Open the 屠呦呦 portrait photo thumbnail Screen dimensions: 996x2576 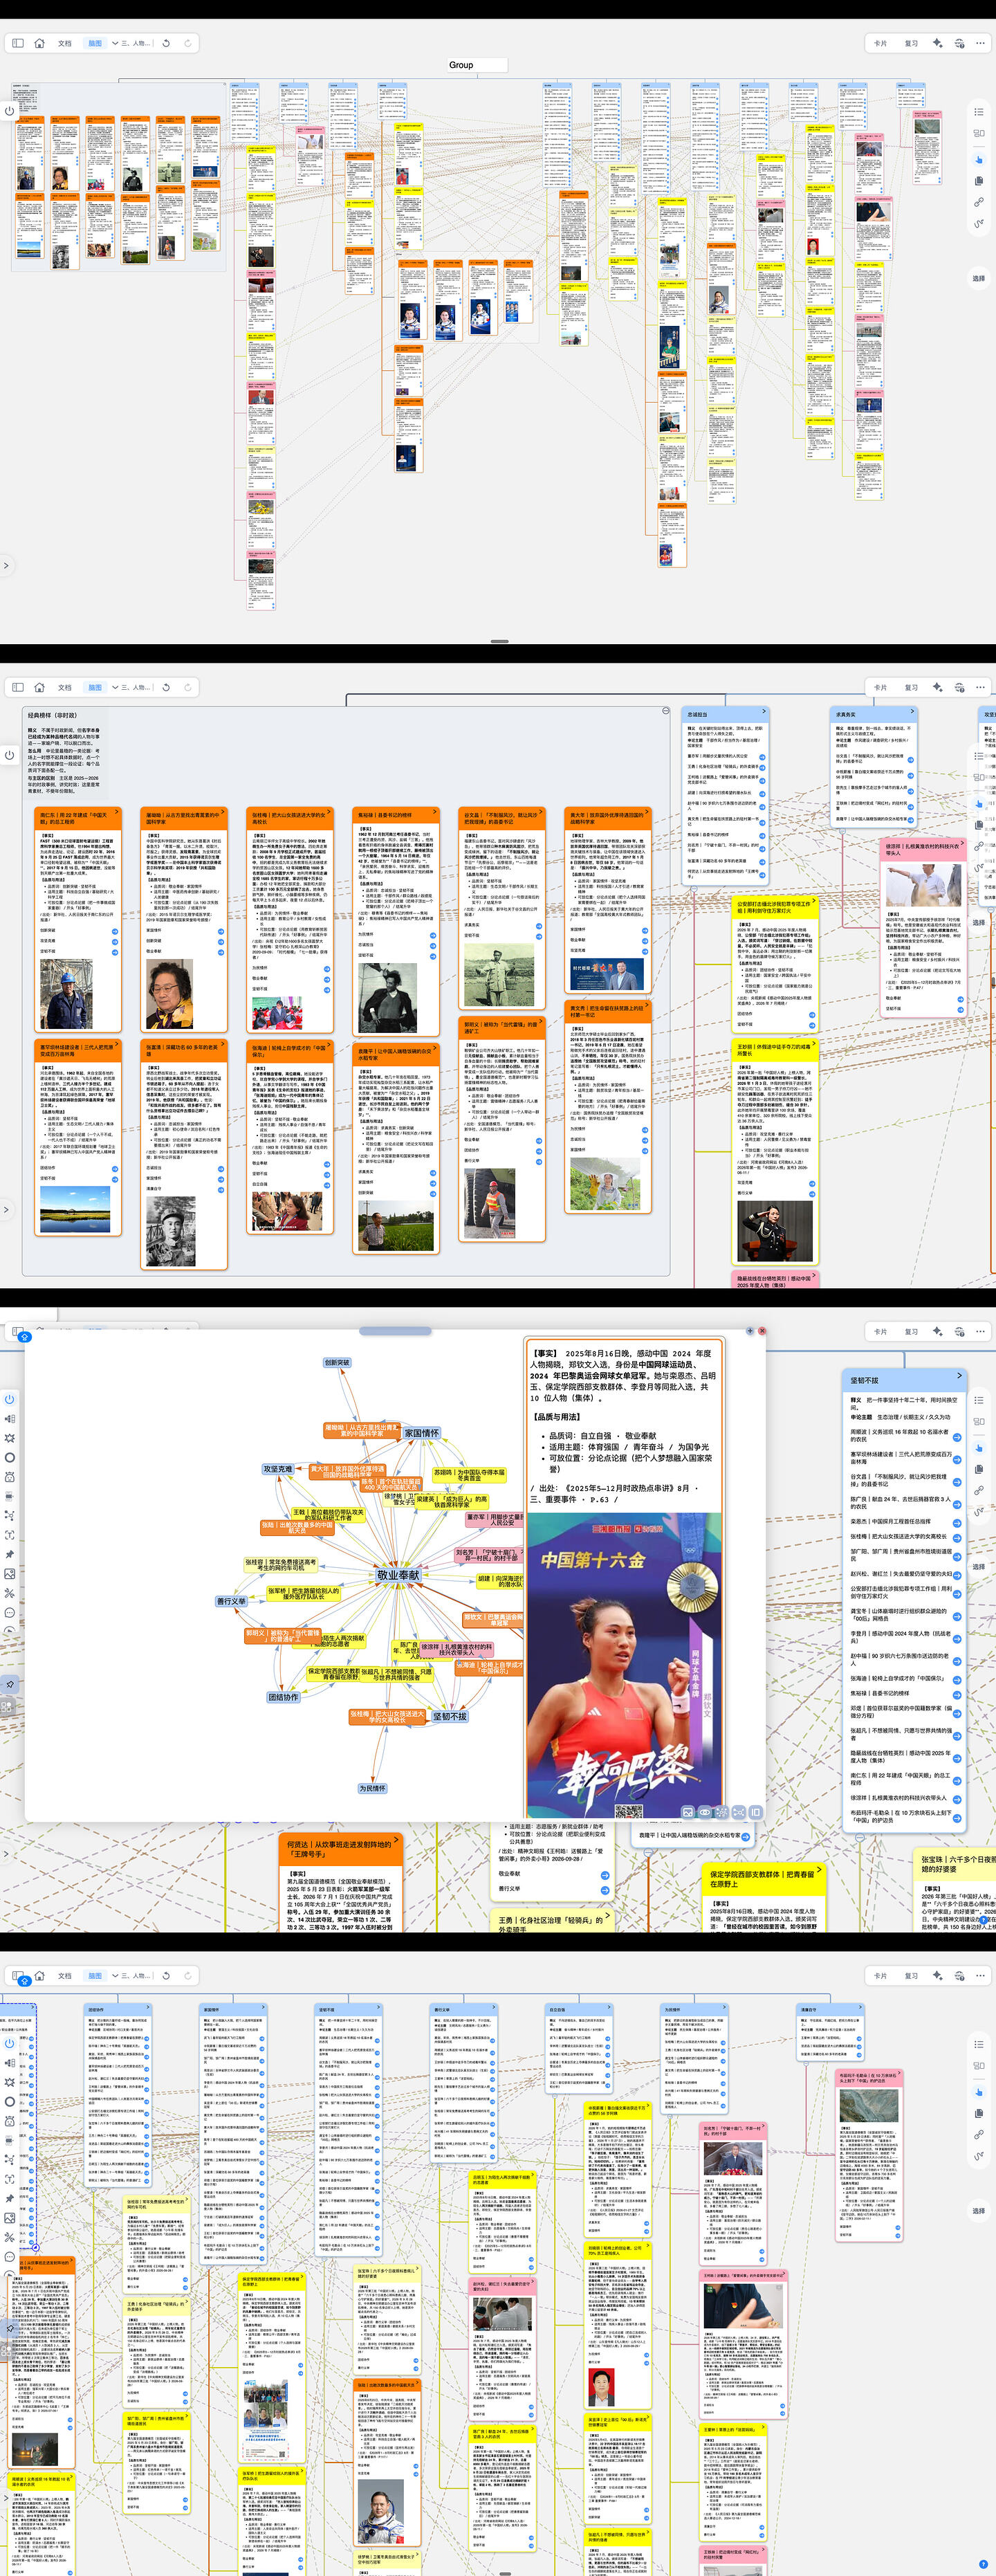[171, 995]
